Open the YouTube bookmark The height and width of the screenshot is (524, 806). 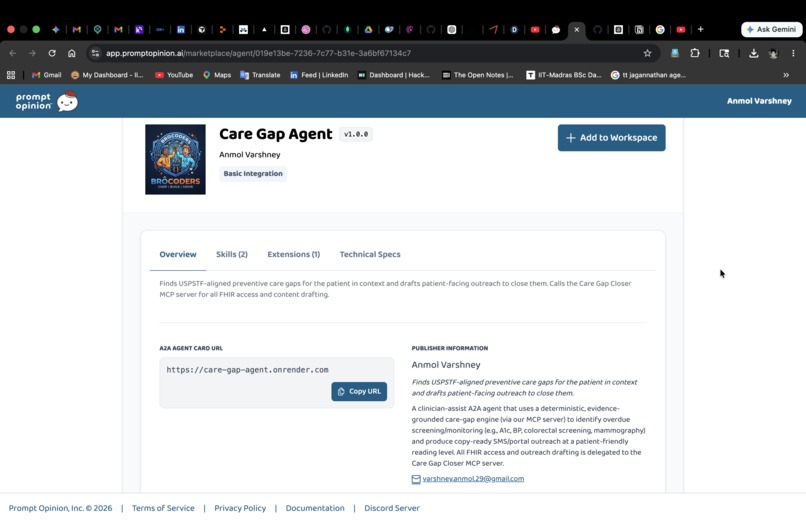click(174, 75)
